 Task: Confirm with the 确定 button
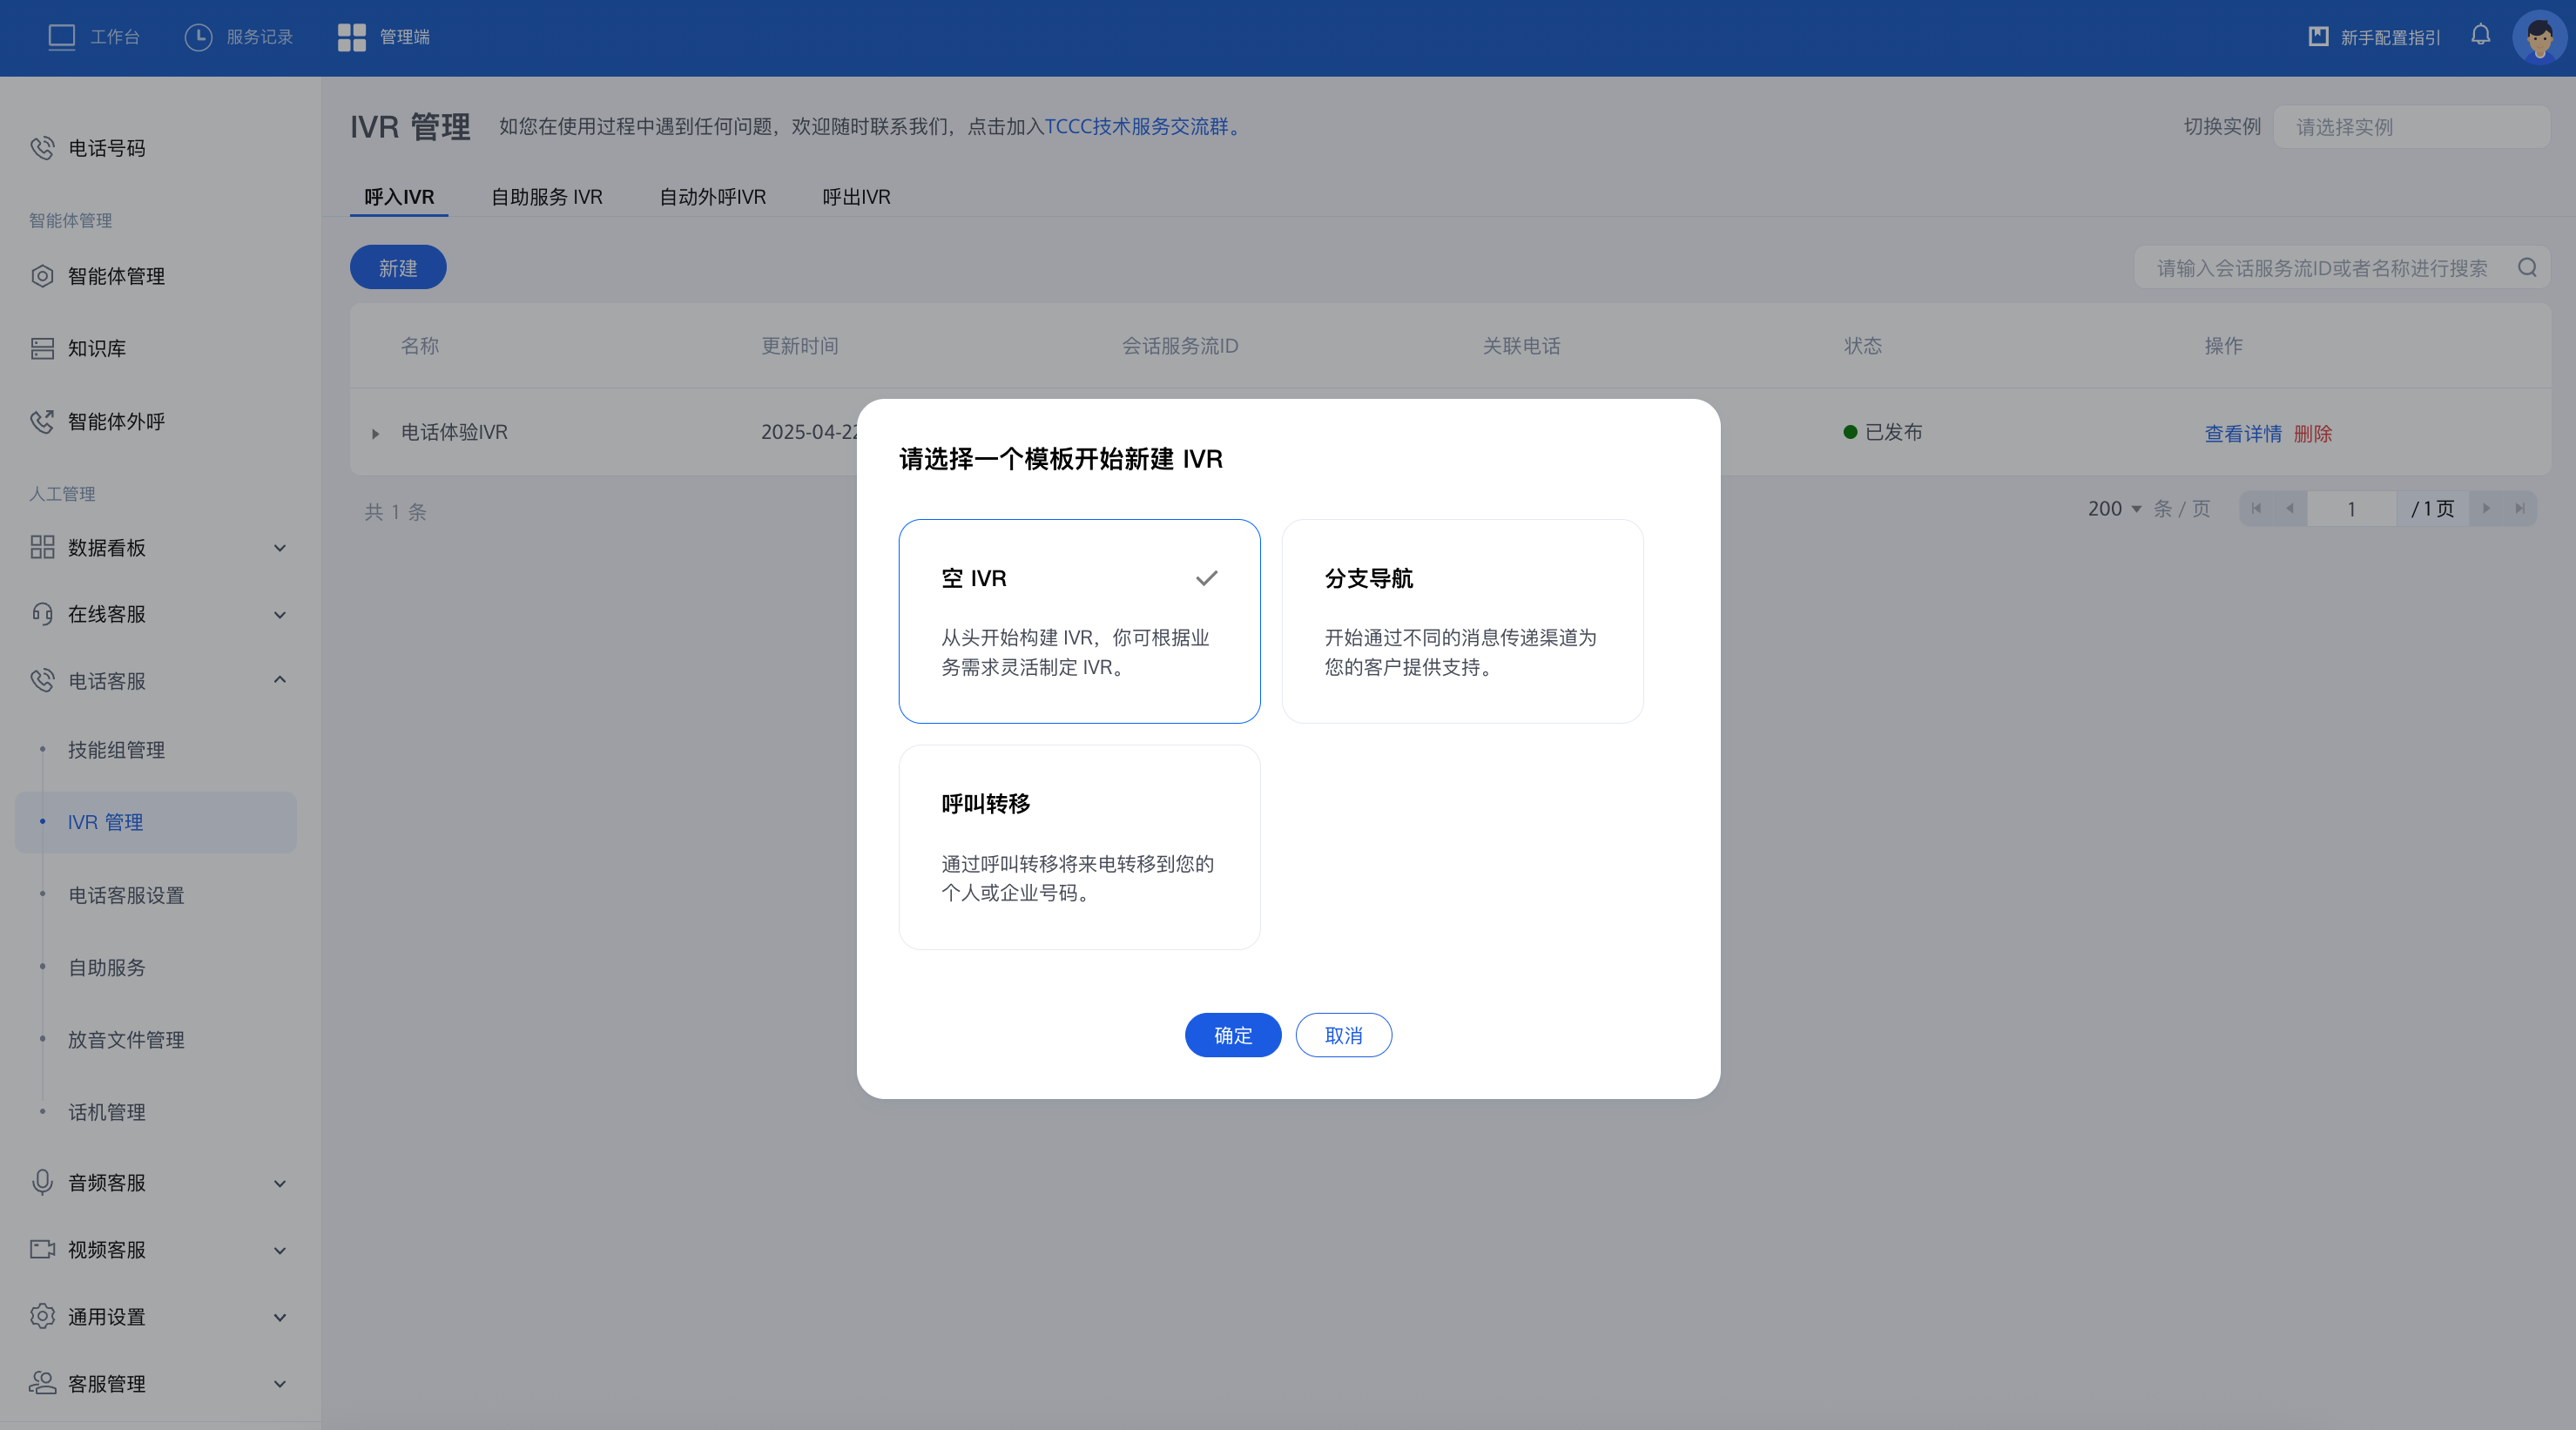tap(1232, 1035)
